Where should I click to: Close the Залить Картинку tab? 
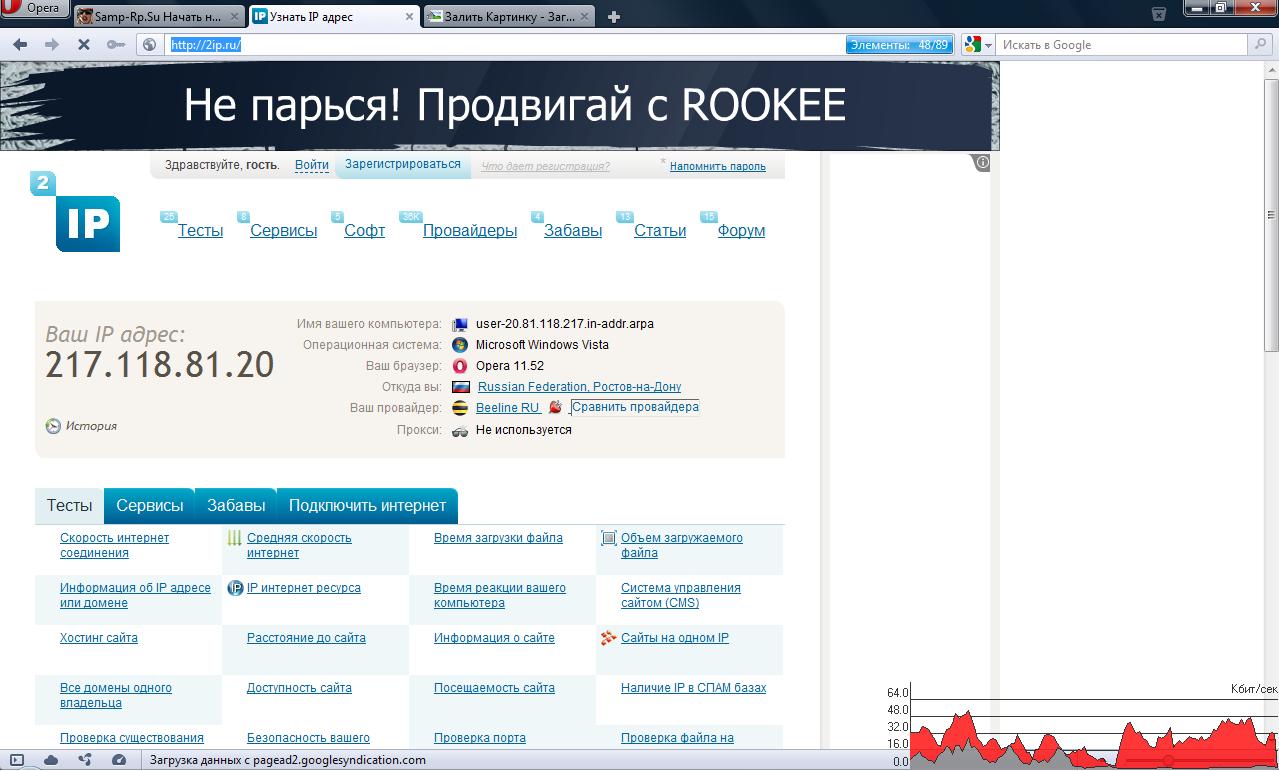click(584, 17)
